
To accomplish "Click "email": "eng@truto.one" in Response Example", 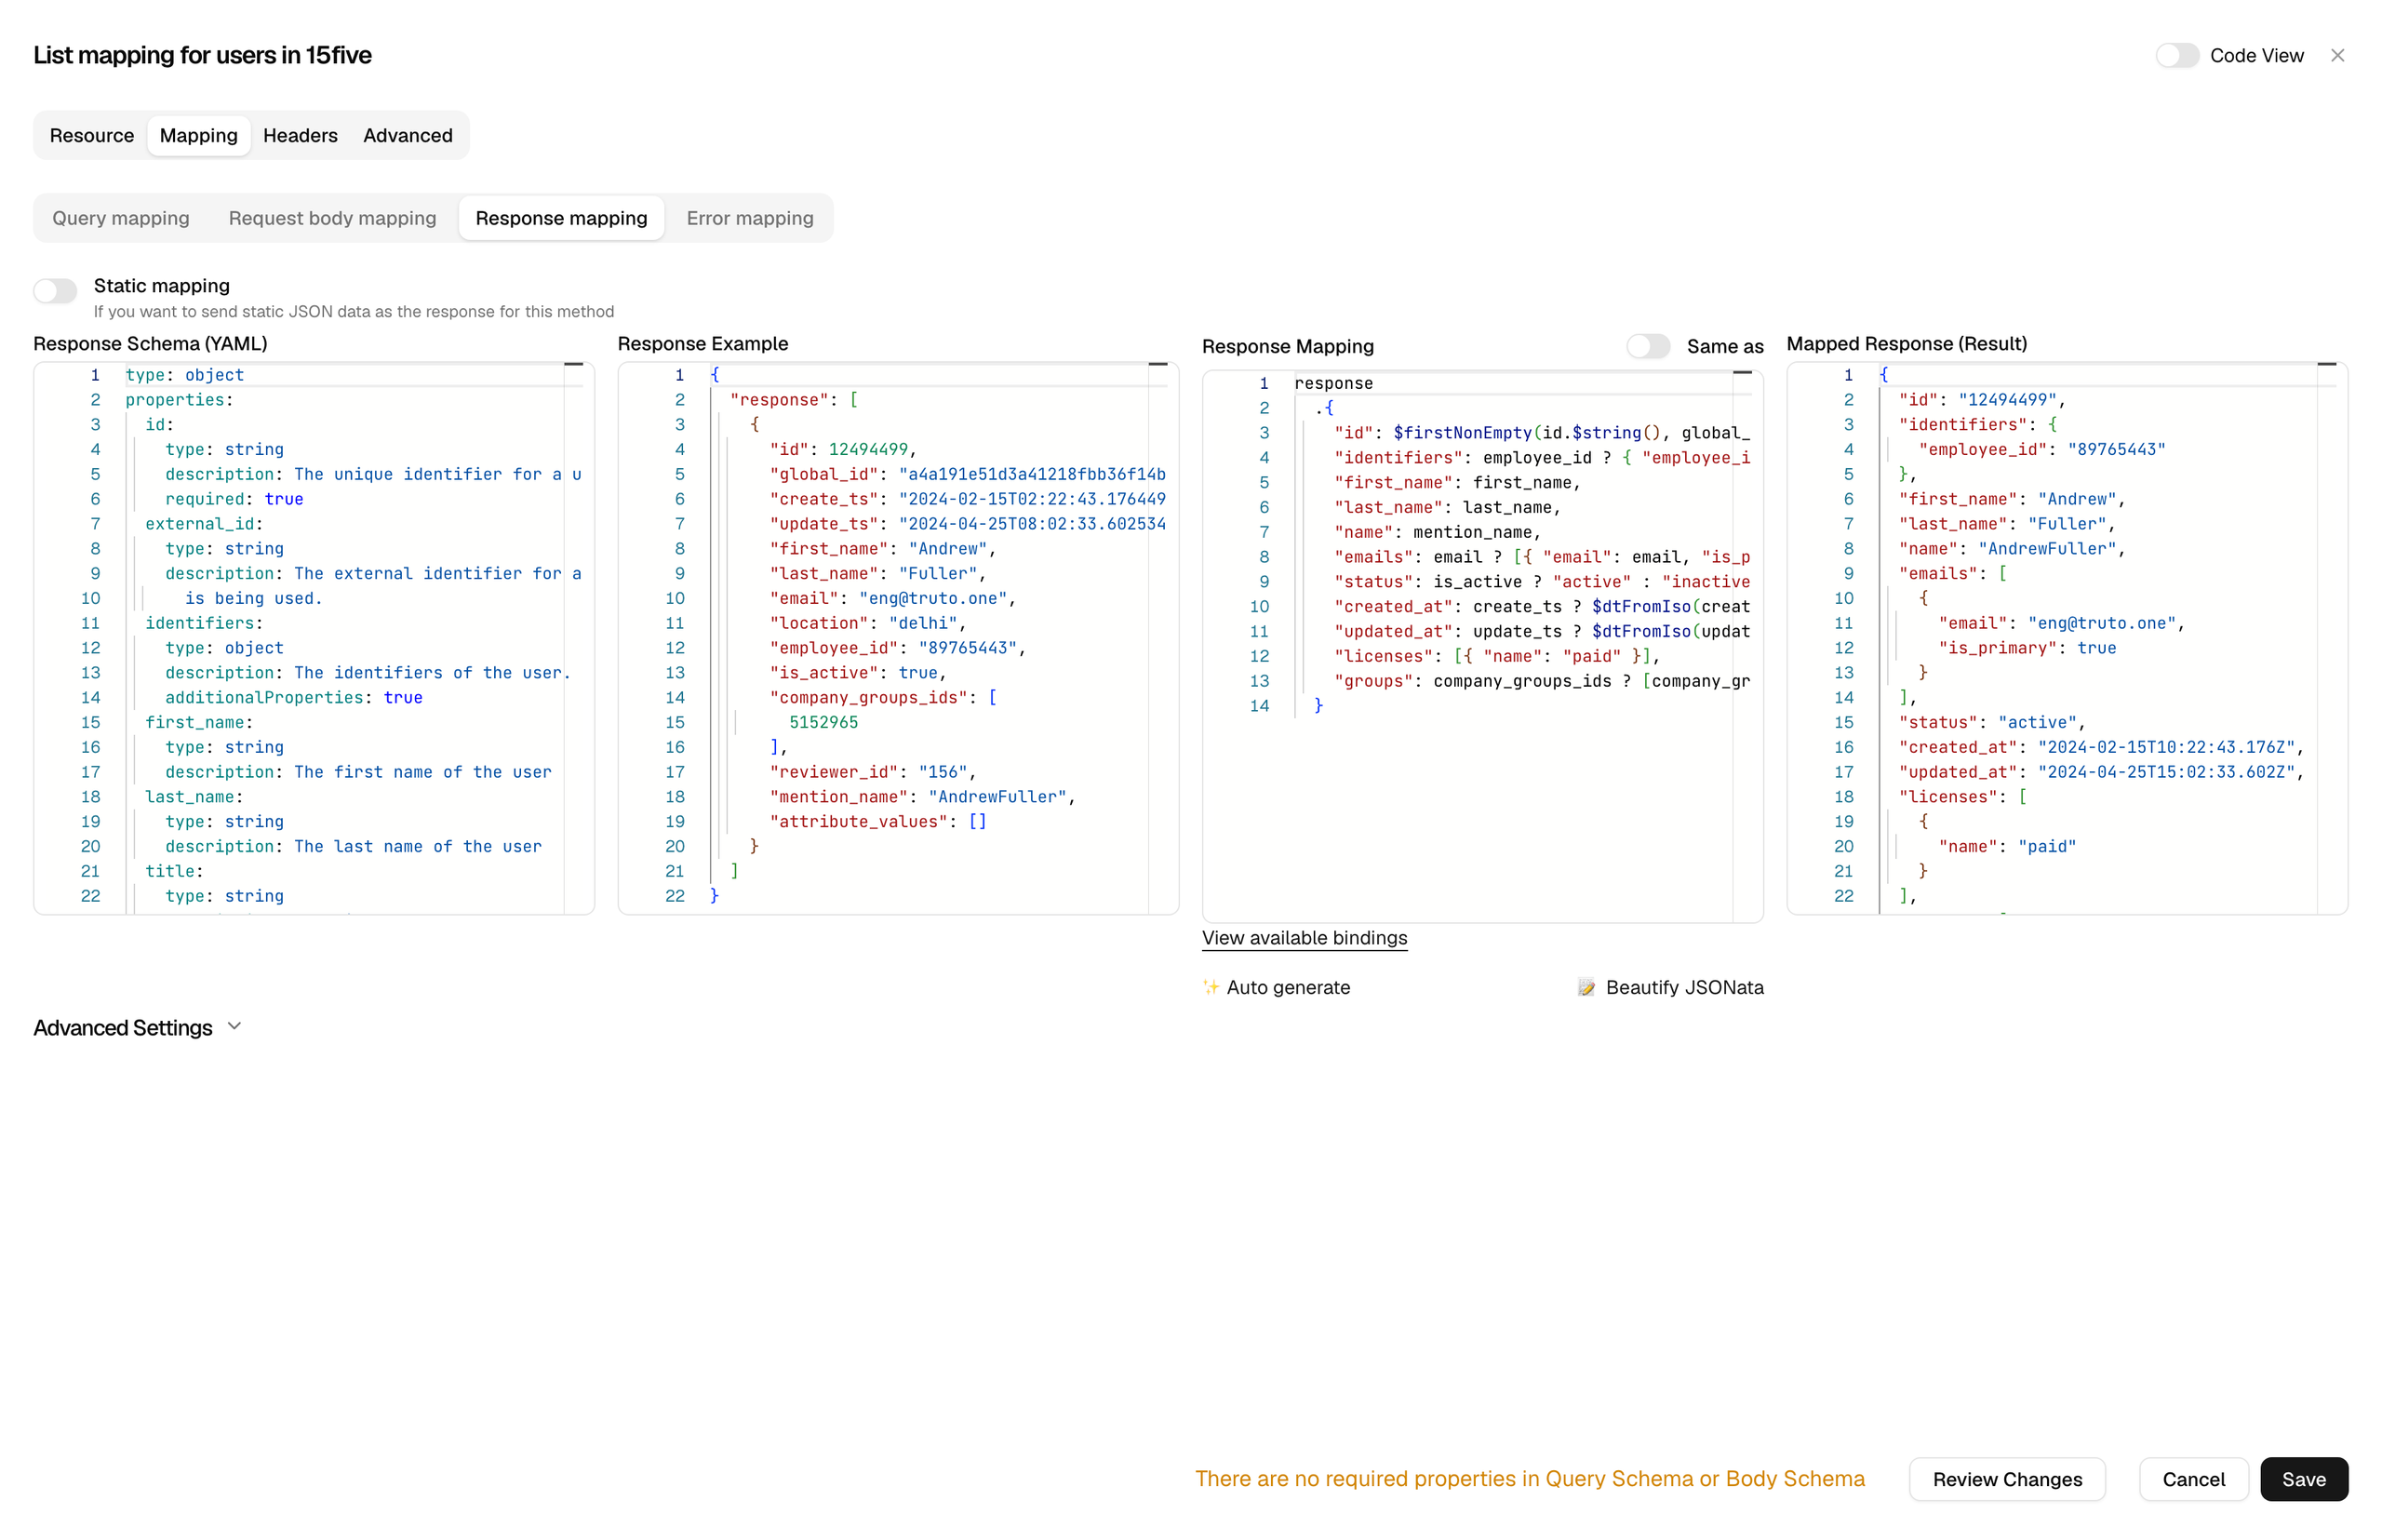I will 891,598.
